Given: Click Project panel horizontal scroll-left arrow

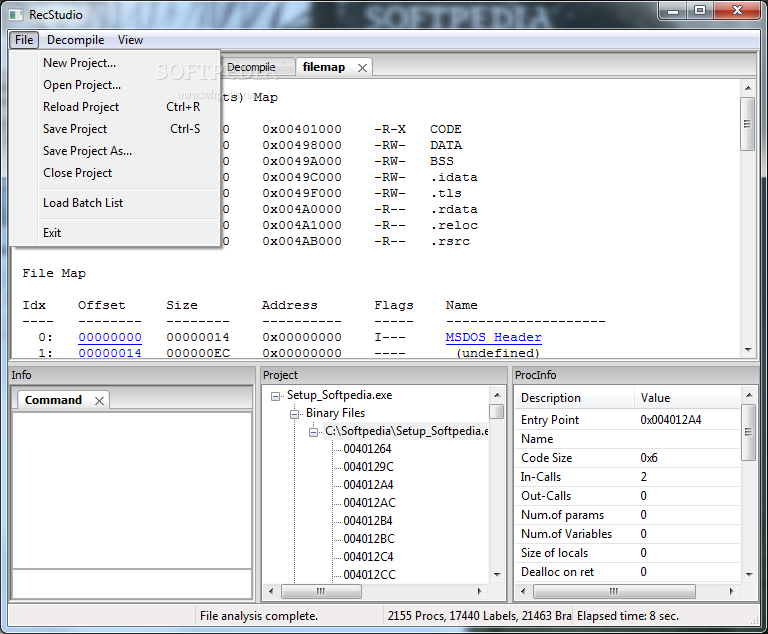Looking at the screenshot, I should (271, 591).
